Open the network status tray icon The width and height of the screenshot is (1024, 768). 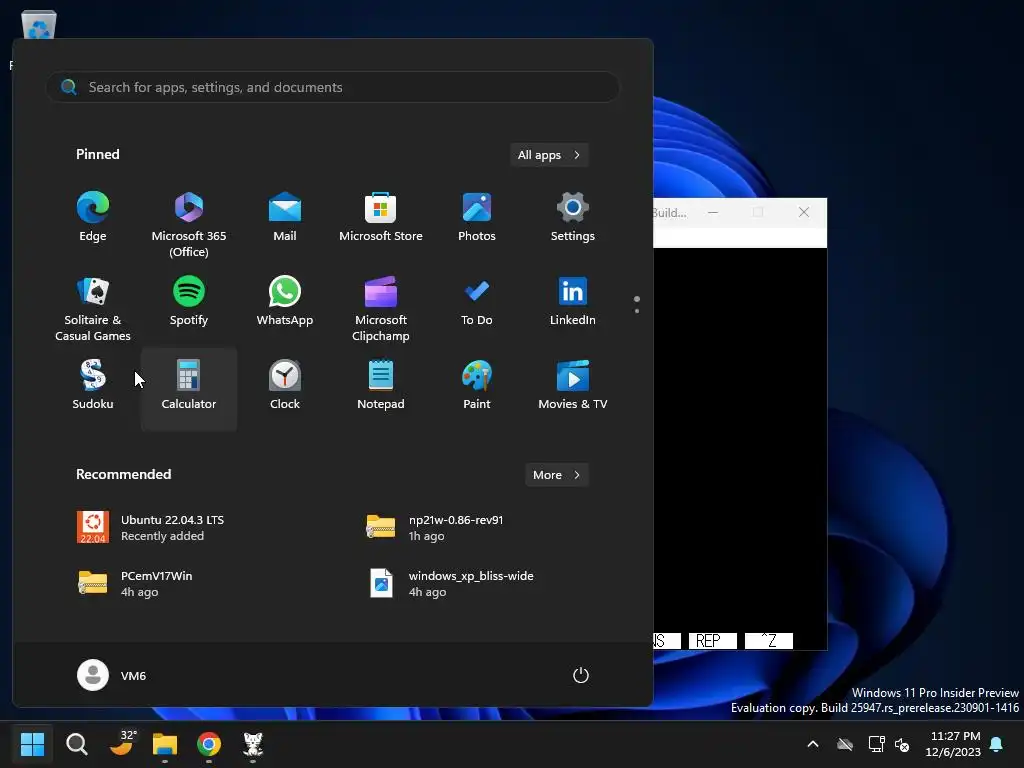click(876, 744)
